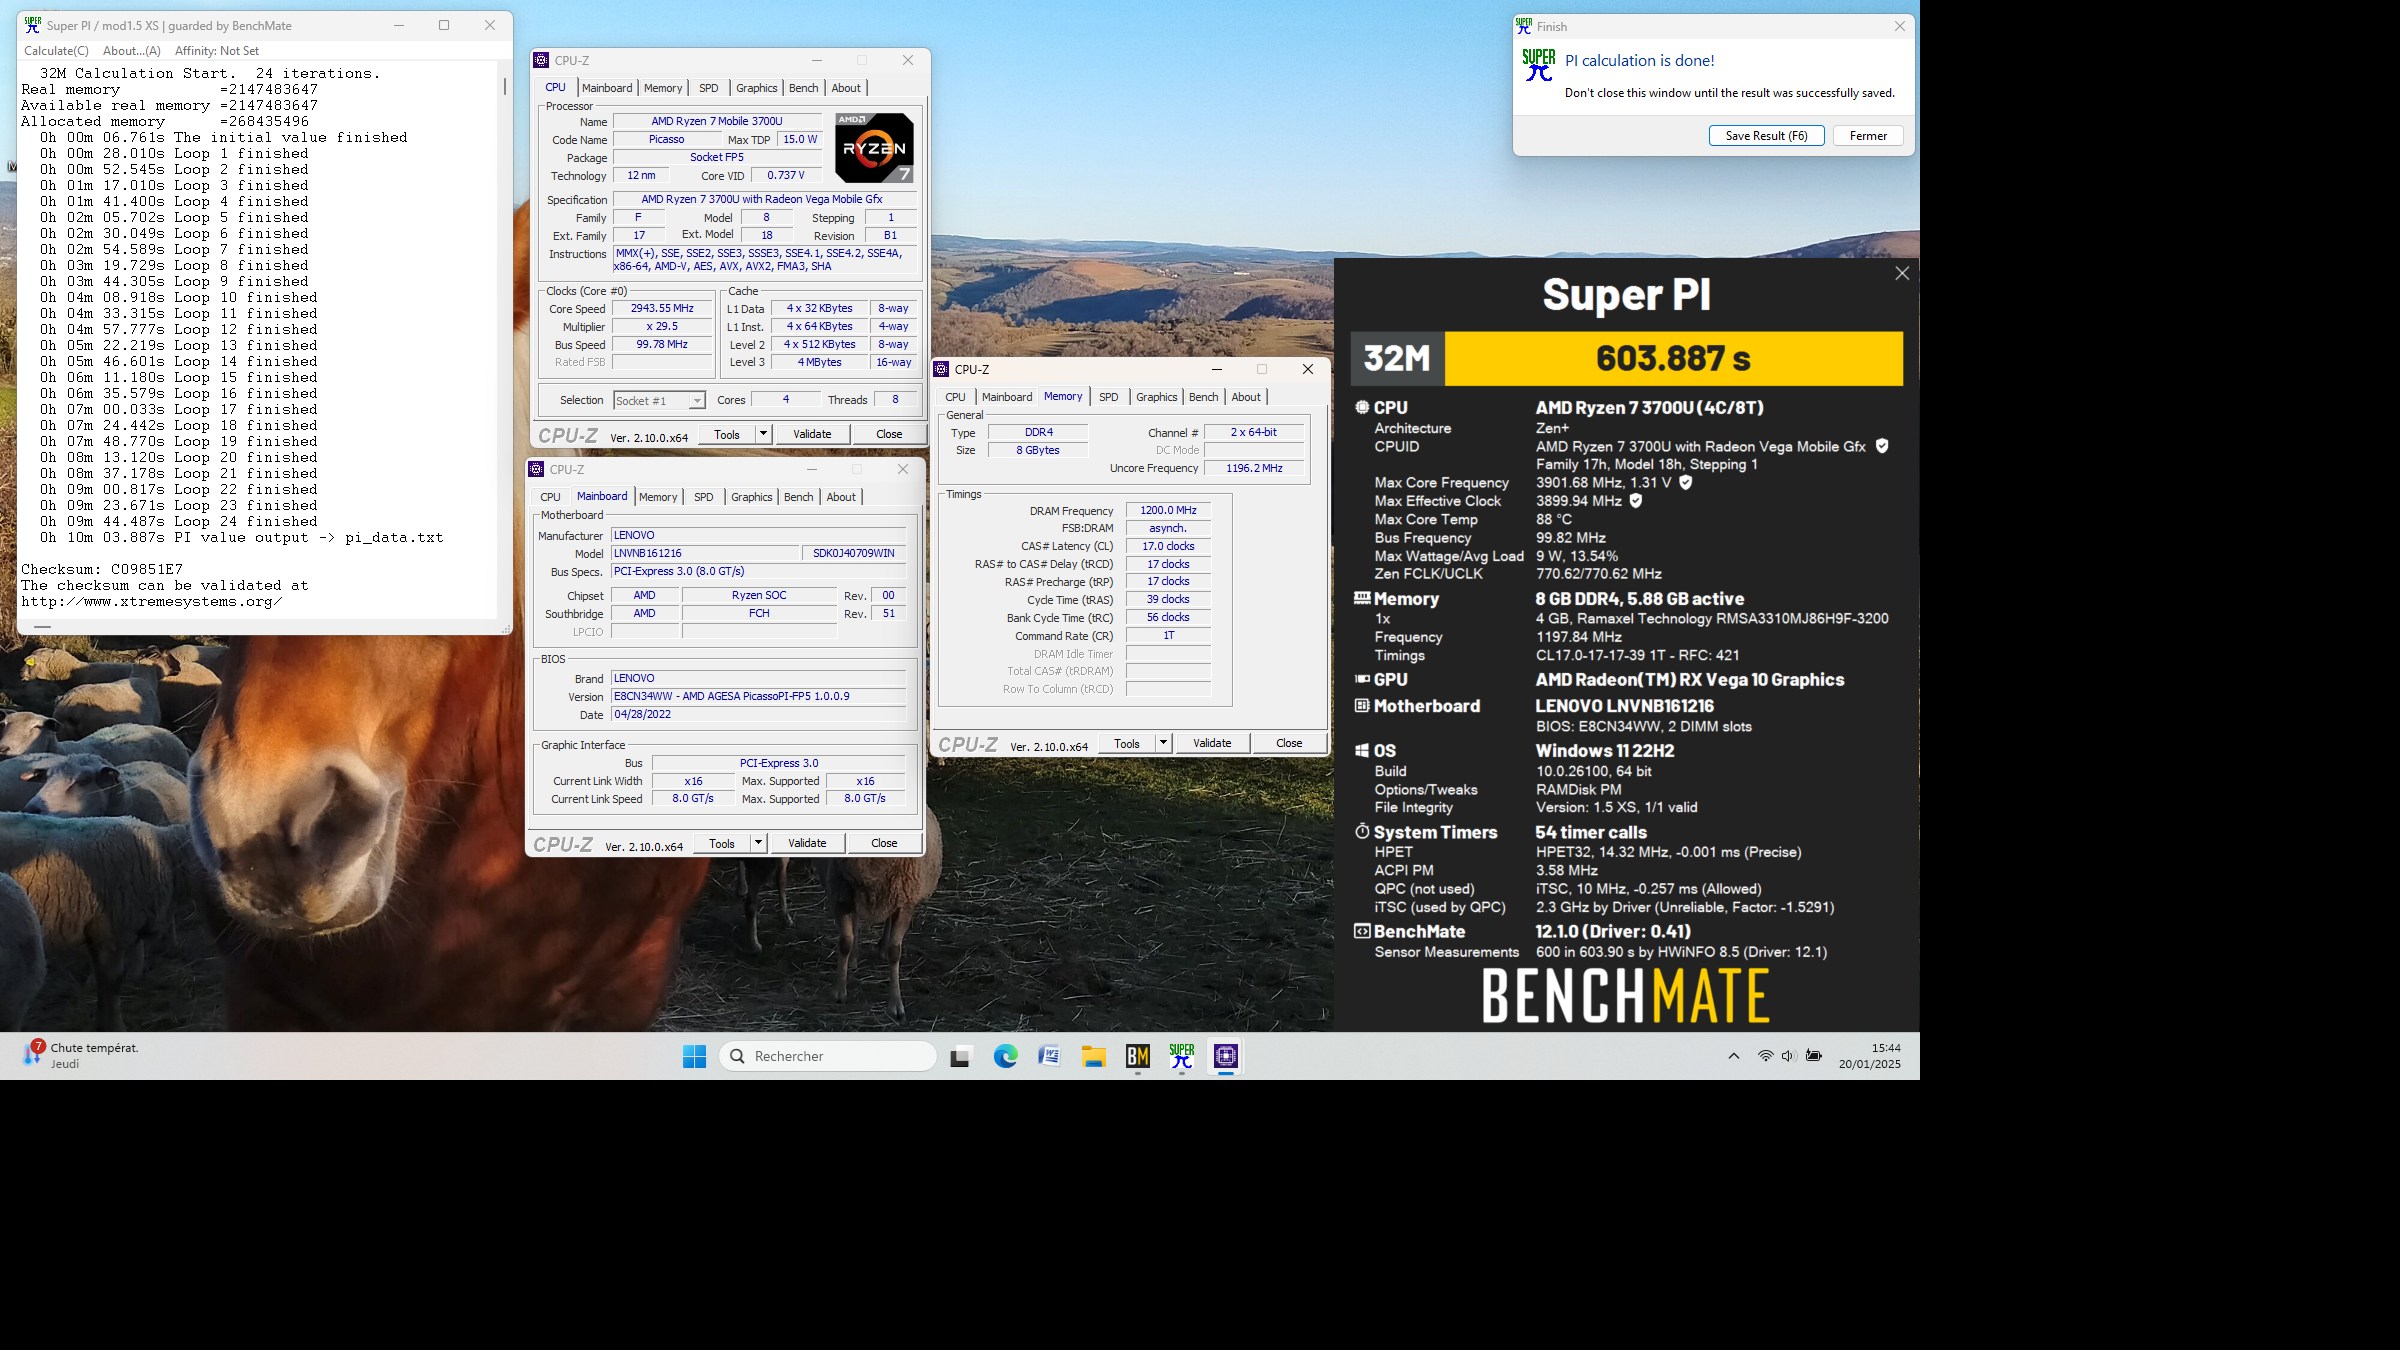Click CPU-Z icon in top window title
Viewport: 2400px width, 1350px height.
pos(541,60)
